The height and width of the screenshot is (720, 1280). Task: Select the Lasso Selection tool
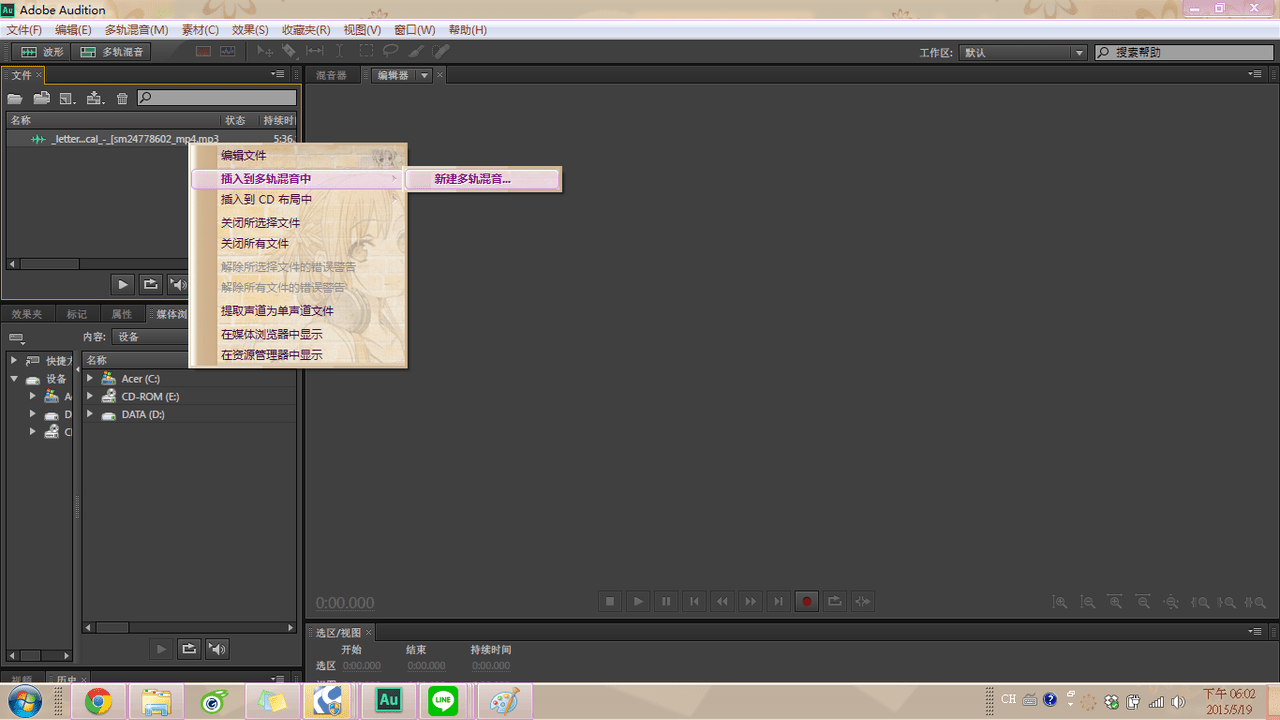(390, 51)
